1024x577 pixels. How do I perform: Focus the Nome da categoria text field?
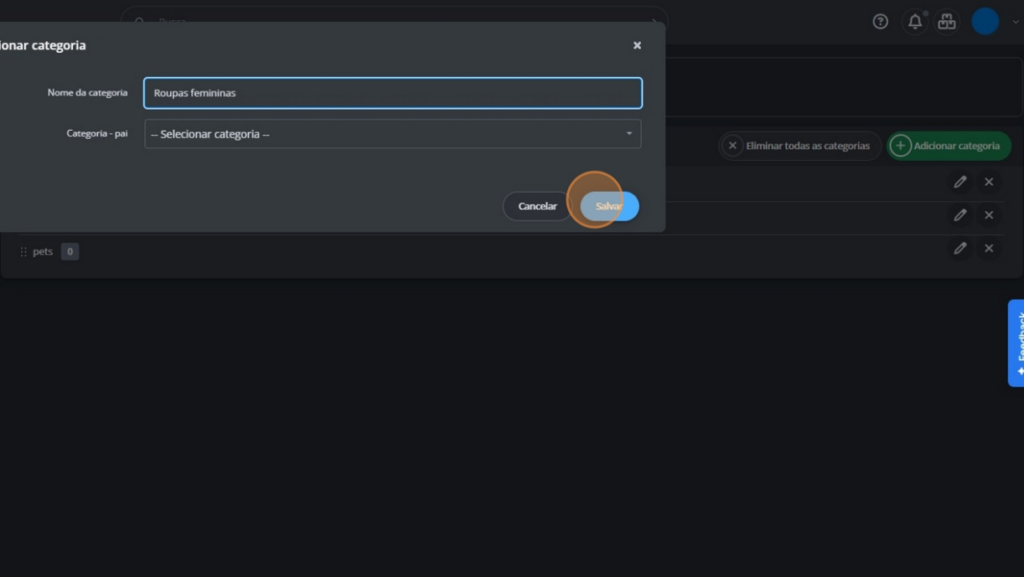[392, 93]
